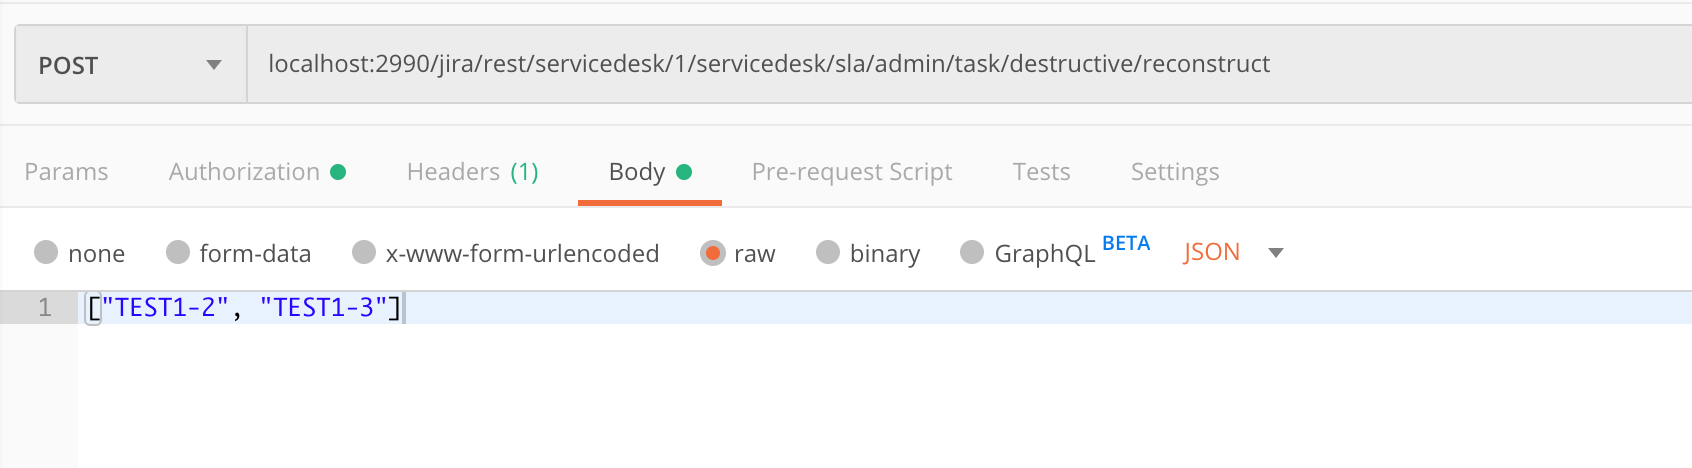The height and width of the screenshot is (468, 1692).
Task: Select the GraphQL body radio button
Action: pos(972,252)
